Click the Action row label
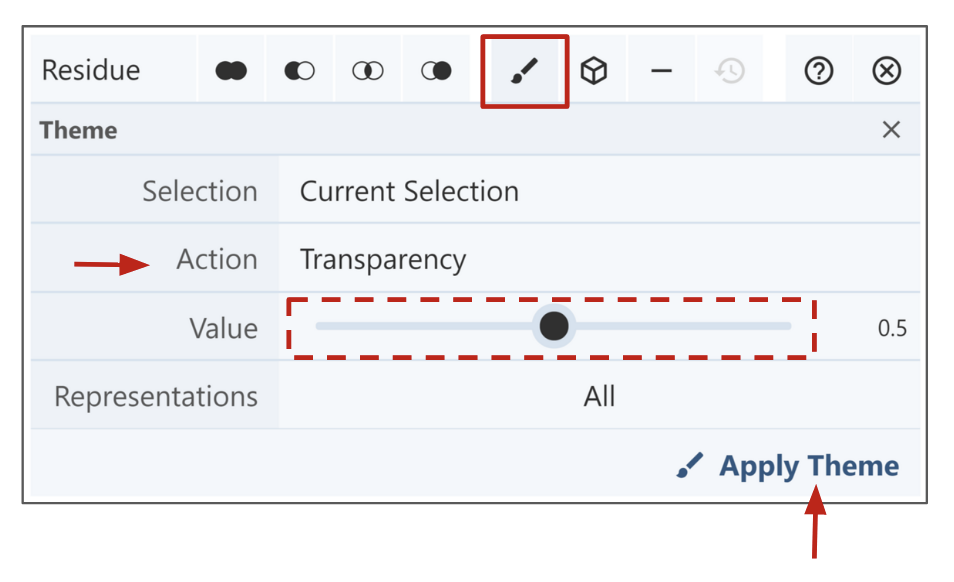The height and width of the screenshot is (582, 954). click(x=216, y=260)
